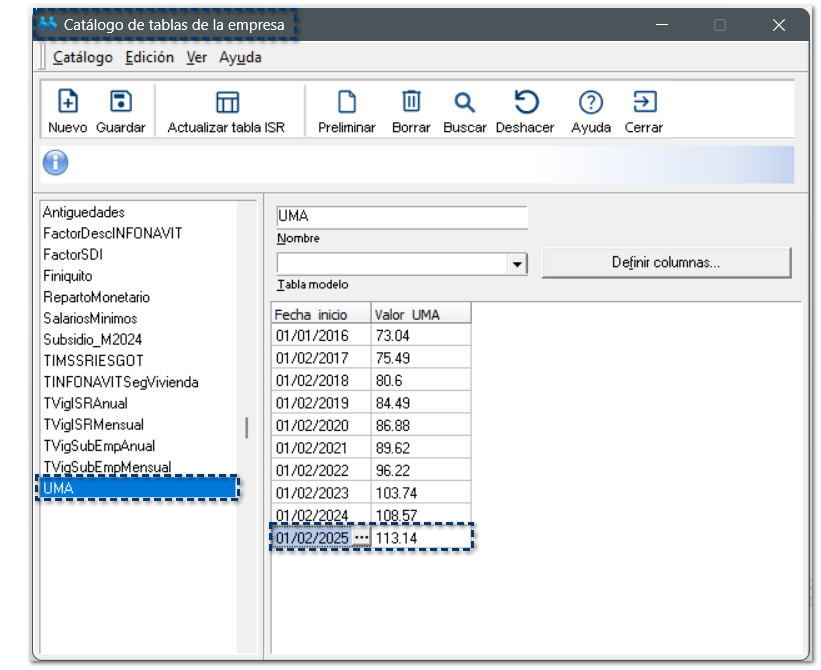The height and width of the screenshot is (670, 821).
Task: Click the blue information icon
Action: (55, 162)
